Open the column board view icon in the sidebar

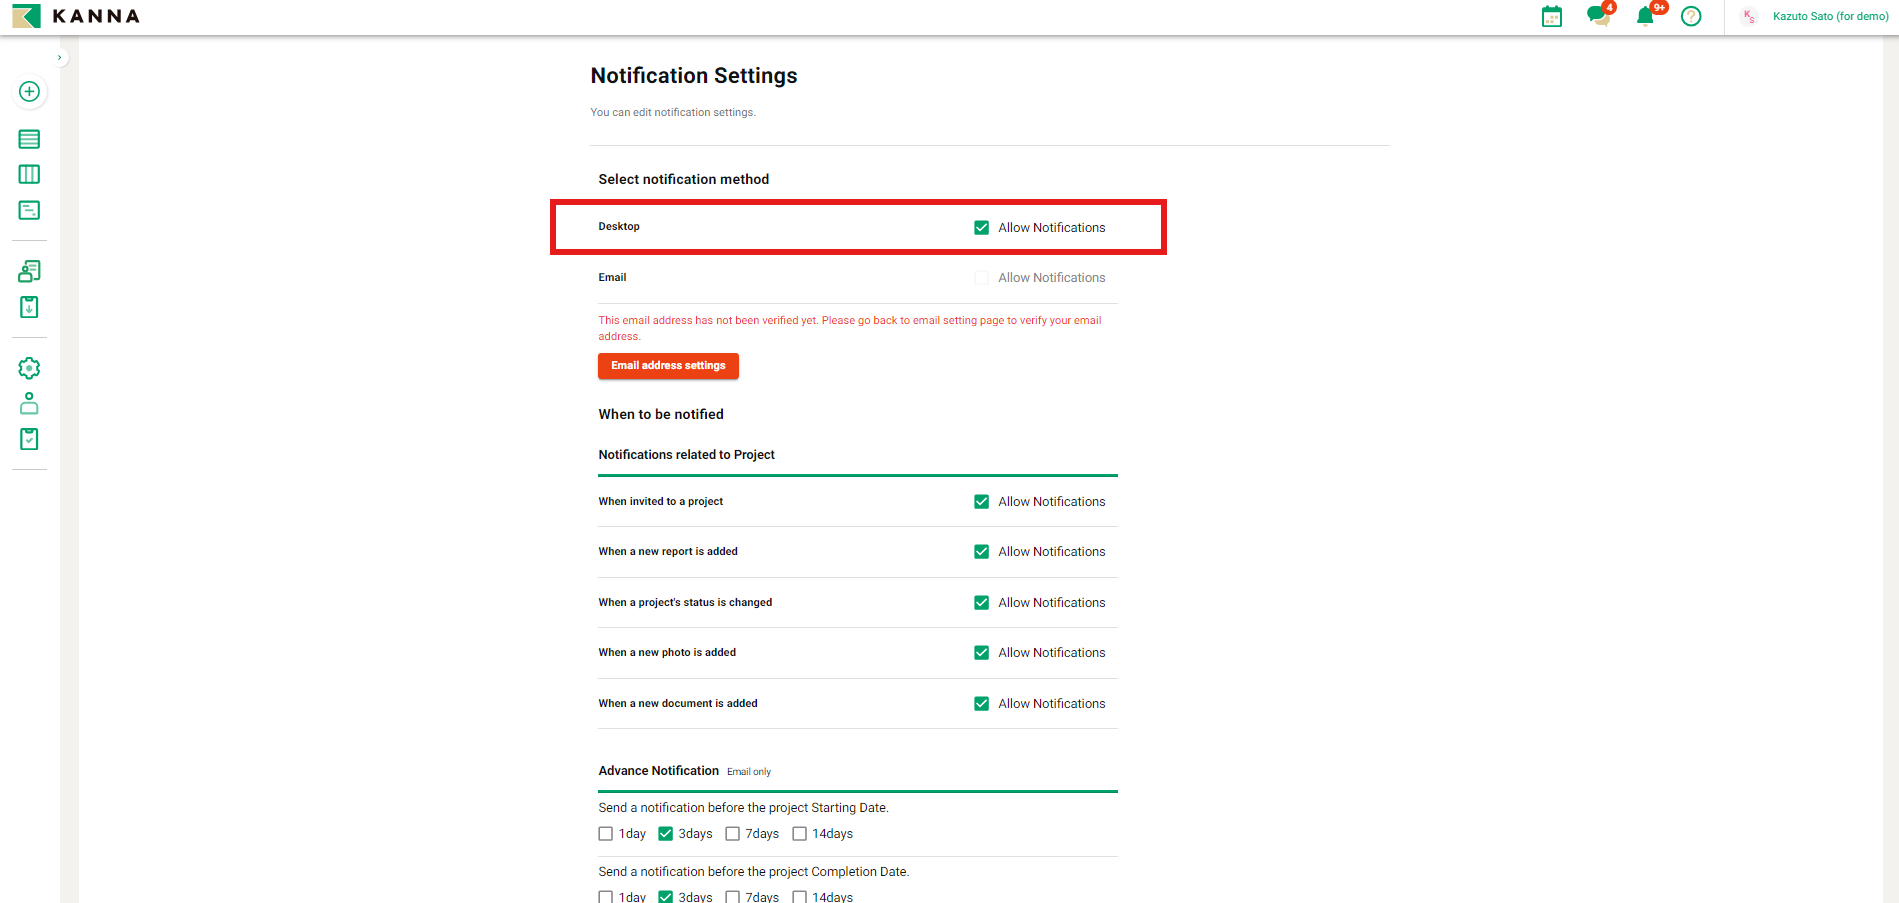[x=29, y=175]
